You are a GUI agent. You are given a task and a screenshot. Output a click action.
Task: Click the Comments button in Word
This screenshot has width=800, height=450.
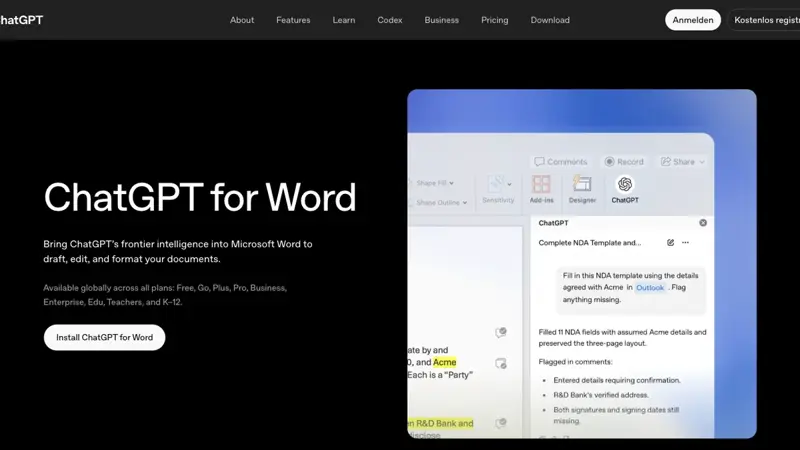tap(560, 162)
